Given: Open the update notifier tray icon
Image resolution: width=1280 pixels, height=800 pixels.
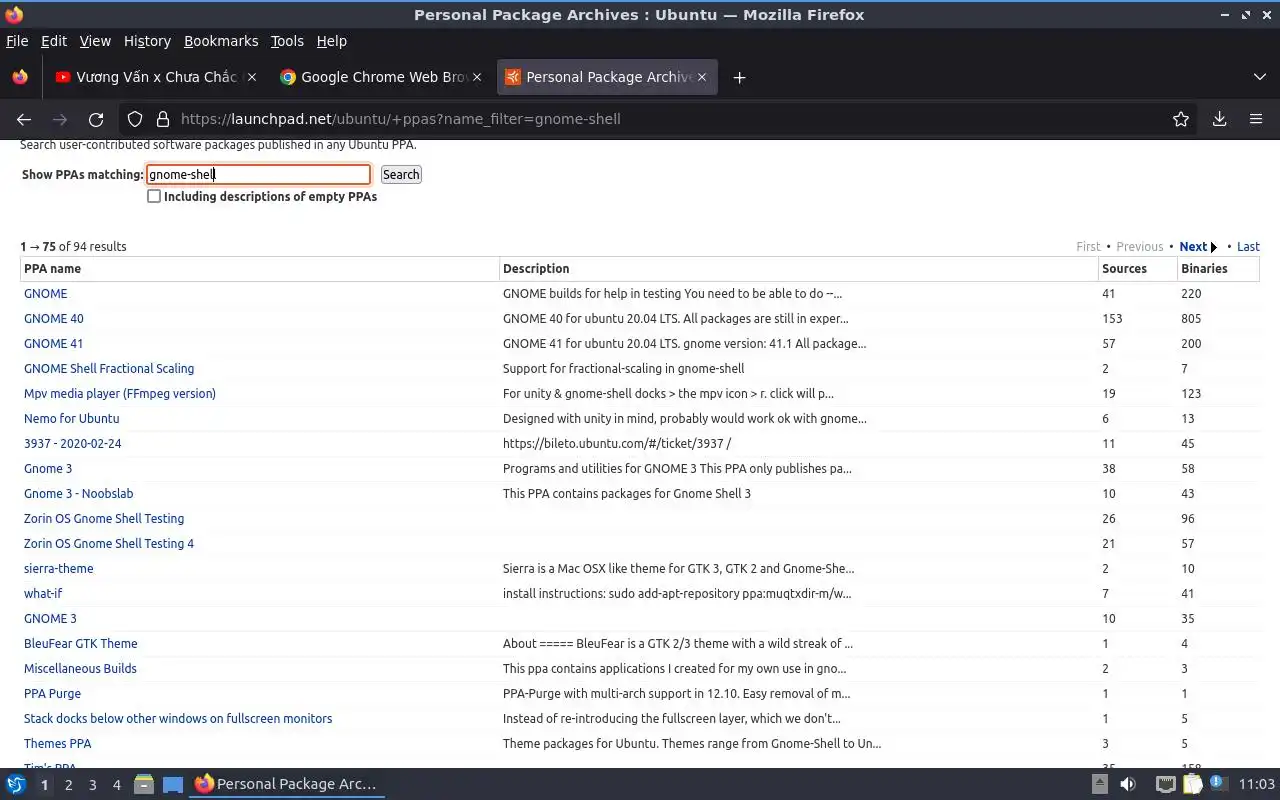Looking at the screenshot, I should pyautogui.click(x=1217, y=784).
